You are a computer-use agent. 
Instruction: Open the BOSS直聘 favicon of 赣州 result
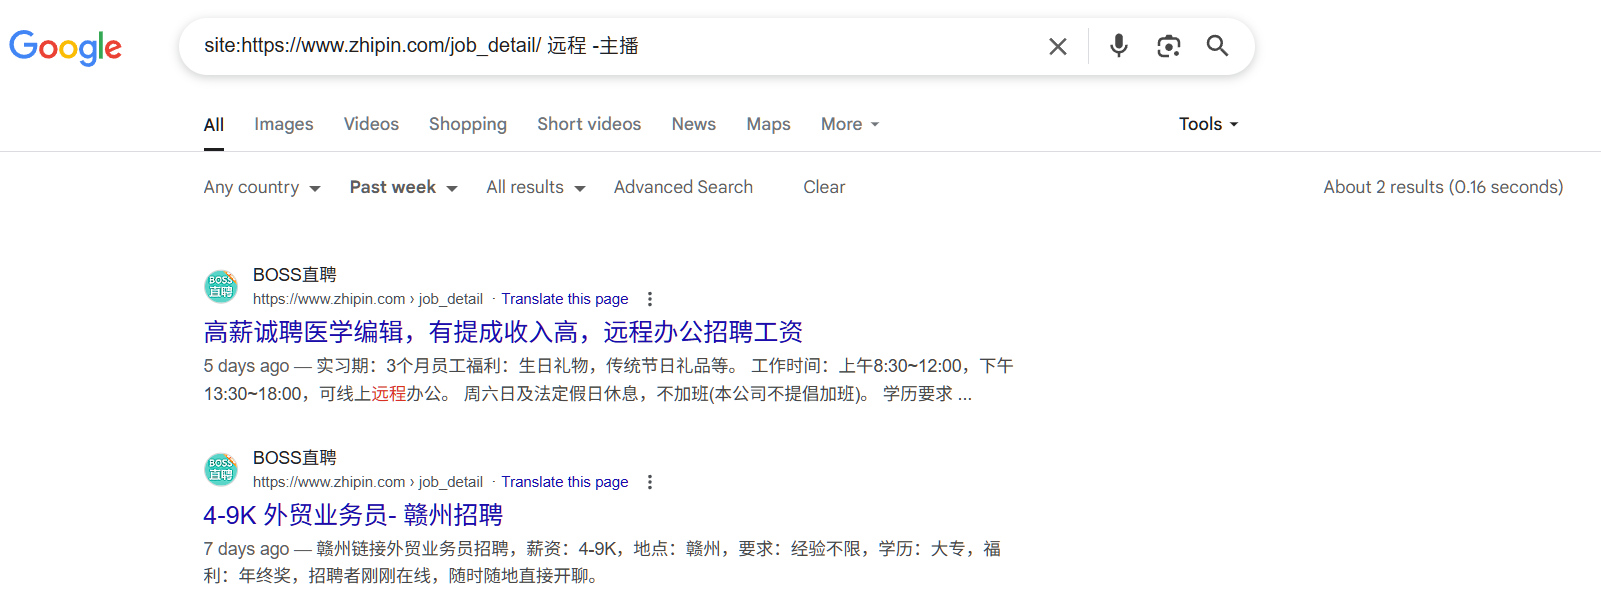pos(221,469)
